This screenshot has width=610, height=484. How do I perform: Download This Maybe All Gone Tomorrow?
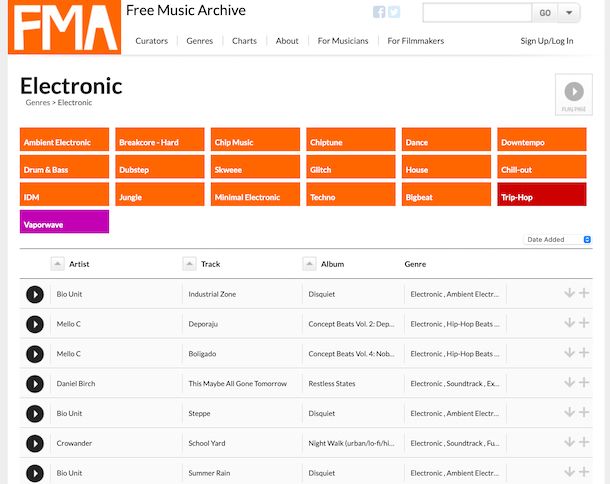pos(569,382)
